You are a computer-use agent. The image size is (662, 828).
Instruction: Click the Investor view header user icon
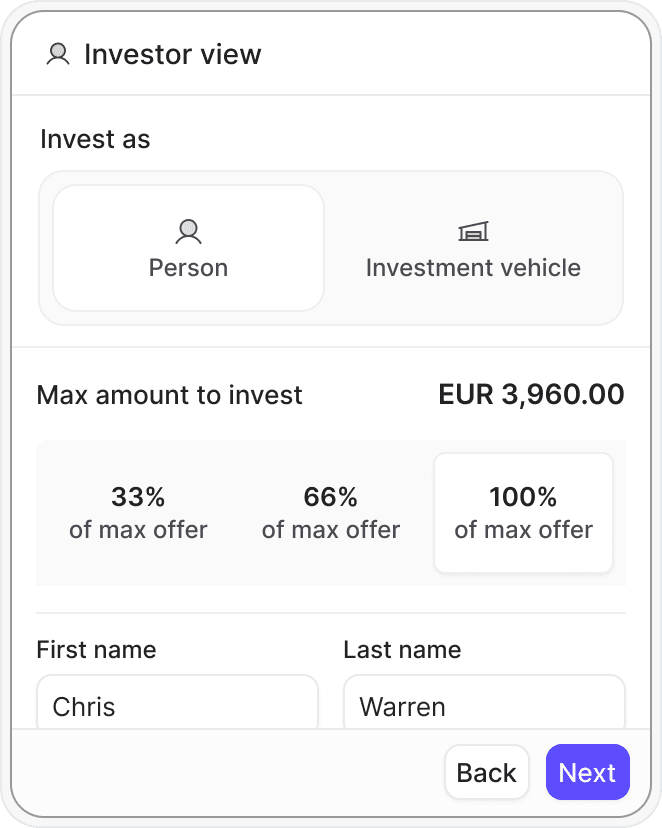58,54
